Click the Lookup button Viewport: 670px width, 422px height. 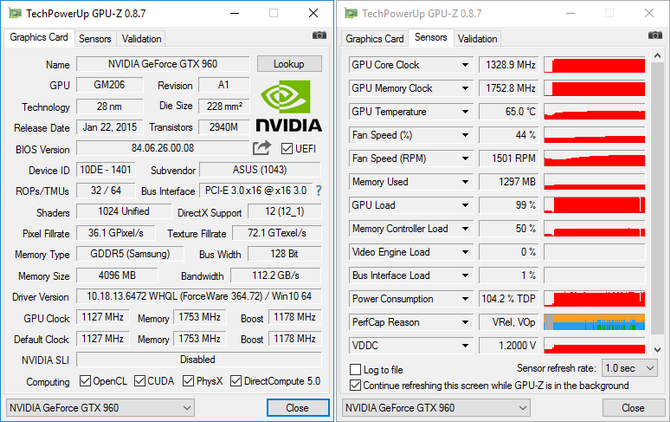289,64
